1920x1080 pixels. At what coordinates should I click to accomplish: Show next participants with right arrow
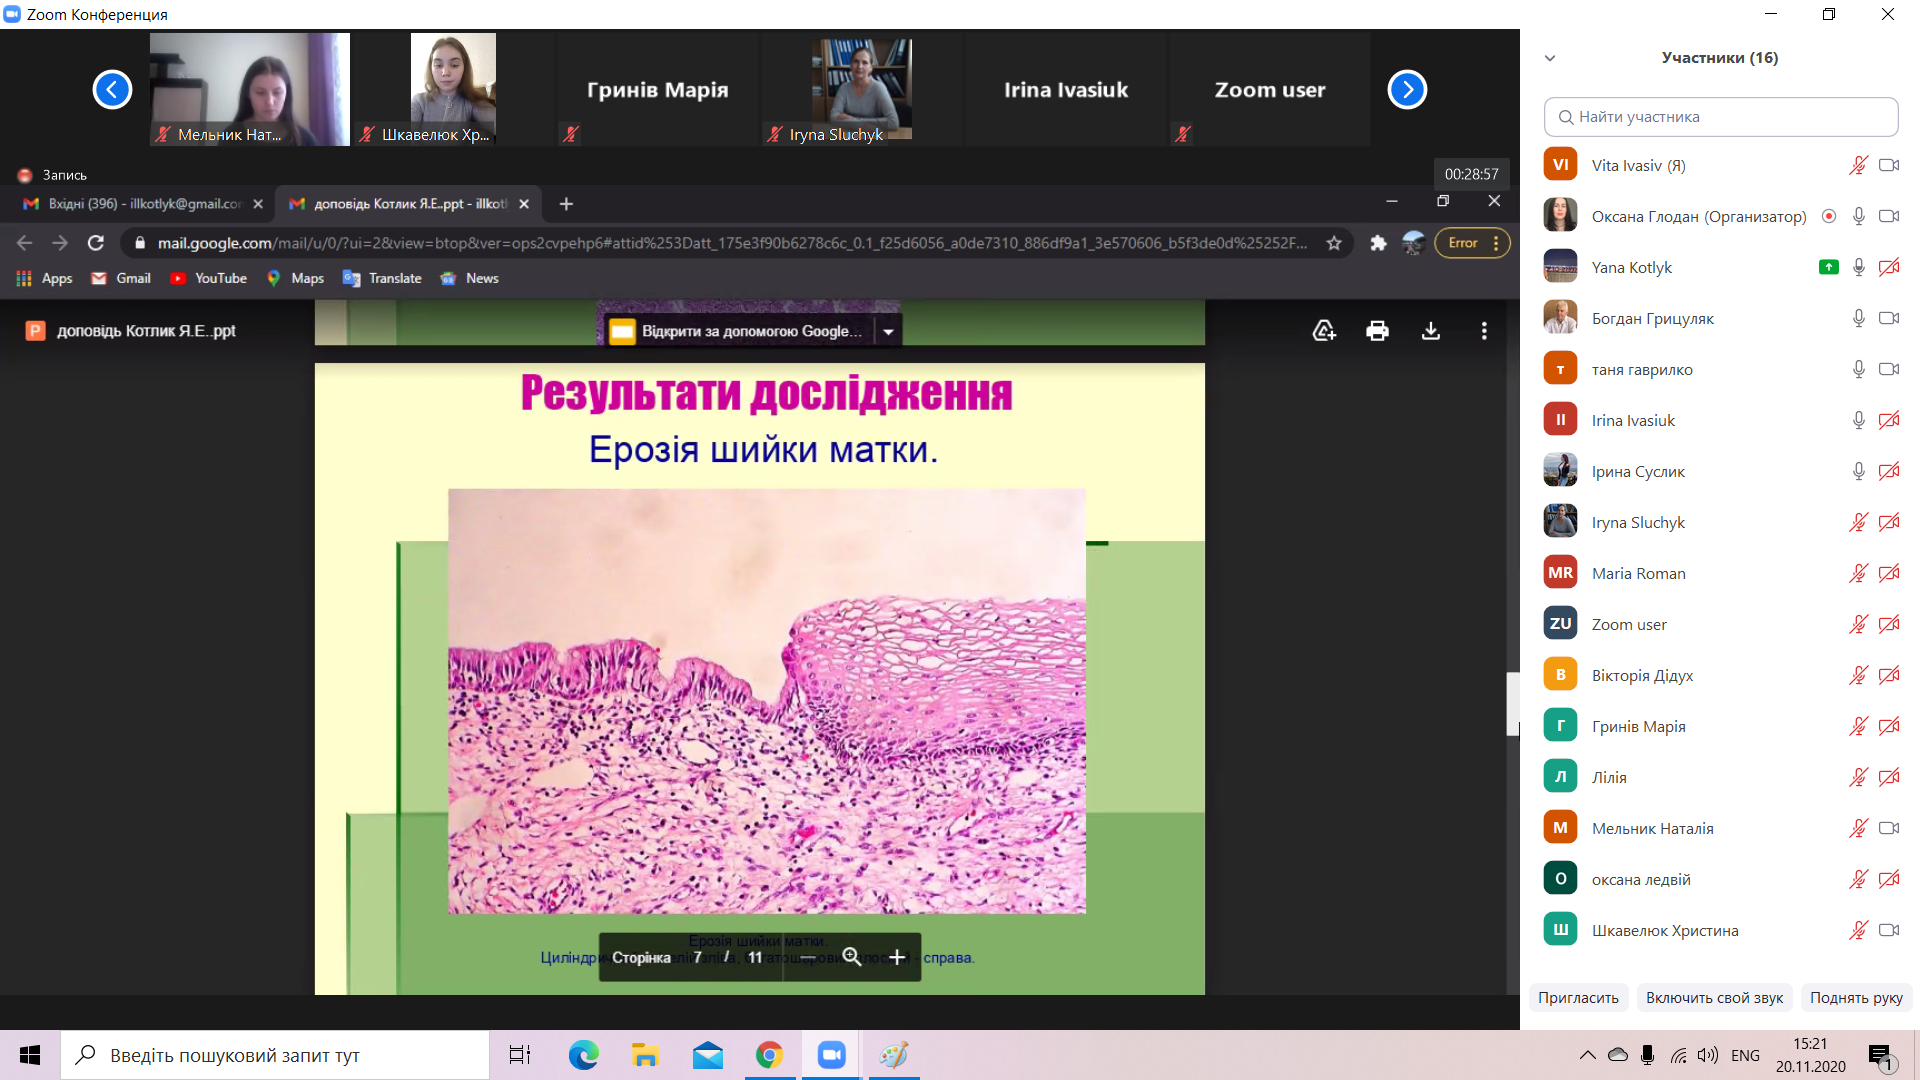pos(1407,90)
